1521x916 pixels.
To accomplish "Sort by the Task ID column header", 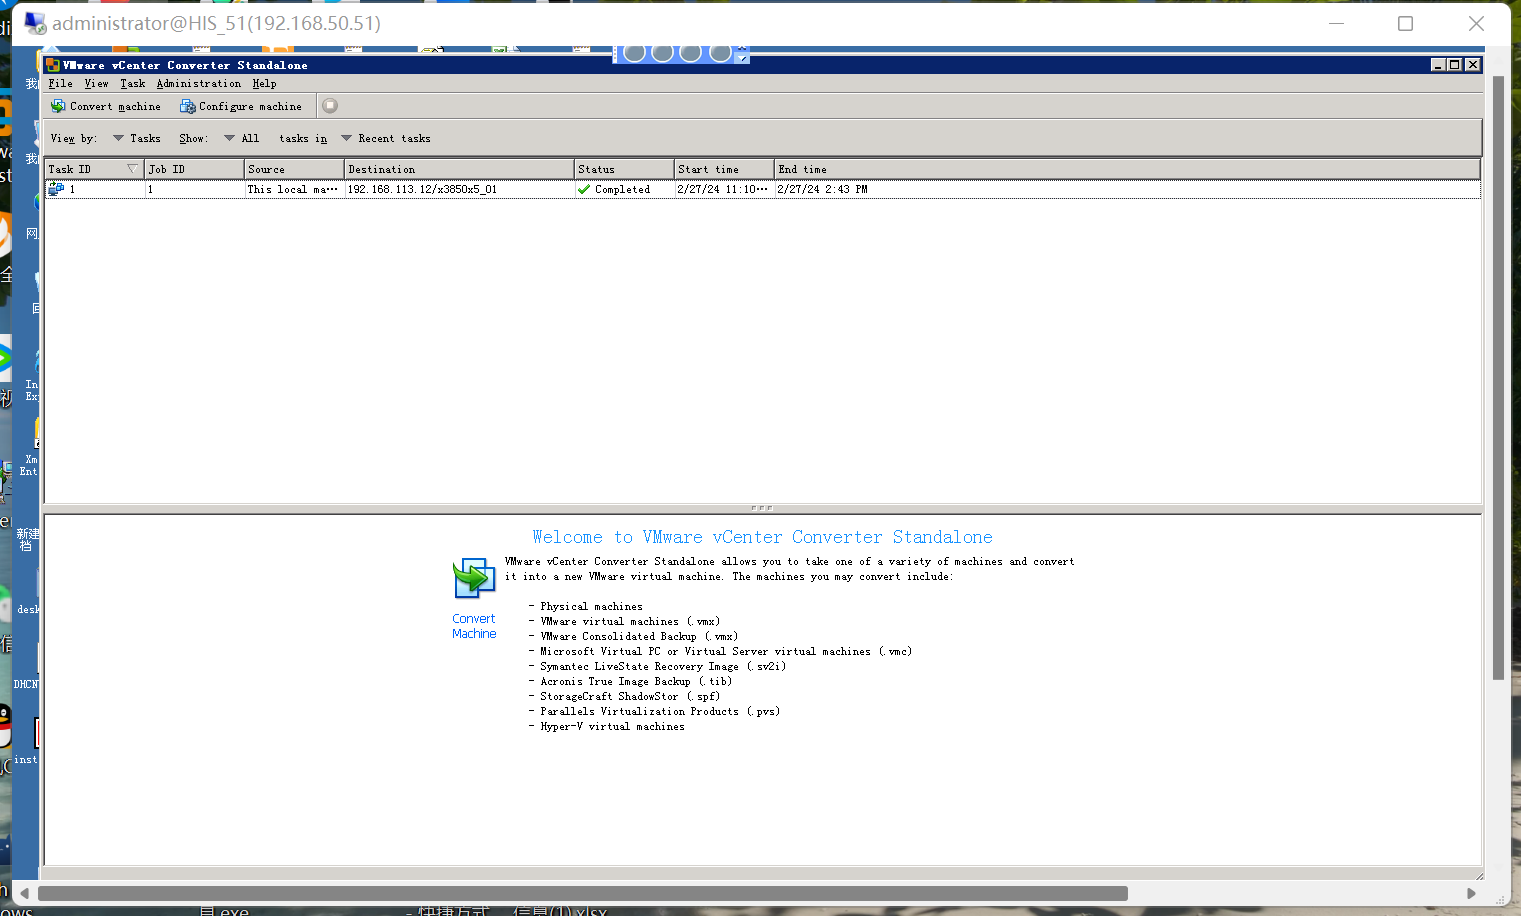I will point(94,169).
